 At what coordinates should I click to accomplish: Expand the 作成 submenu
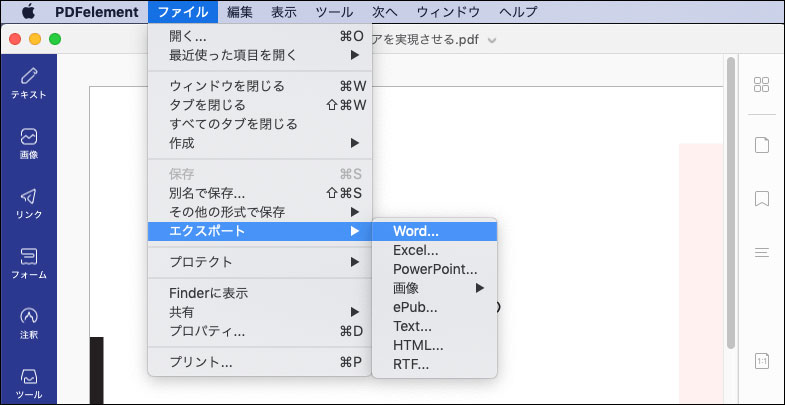click(260, 143)
